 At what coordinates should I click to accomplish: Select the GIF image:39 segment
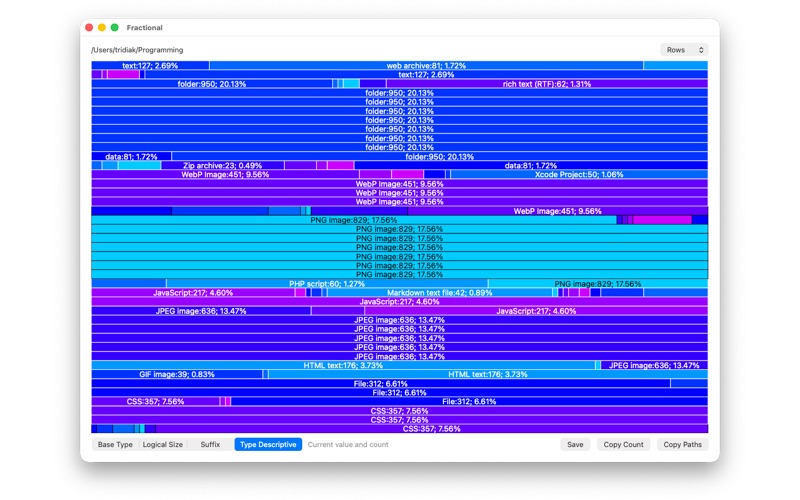click(x=177, y=374)
